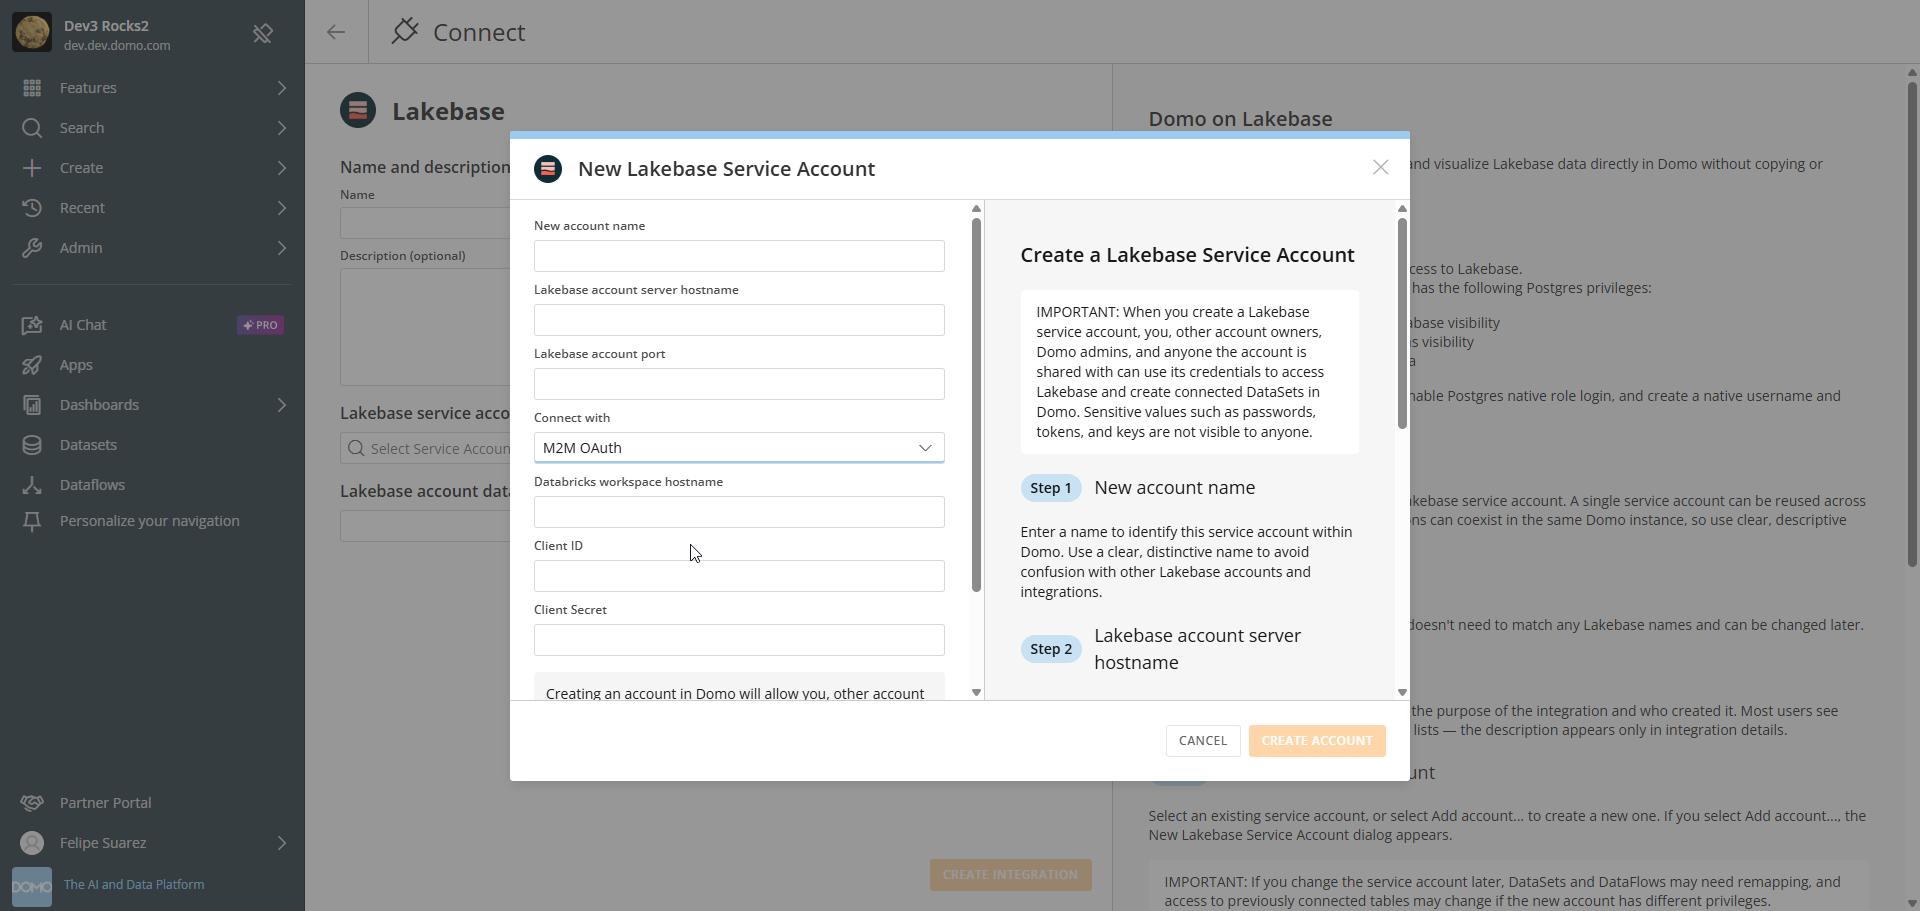The width and height of the screenshot is (1920, 911).
Task: Click the CREATE INTEGRATION button
Action: (x=1010, y=875)
